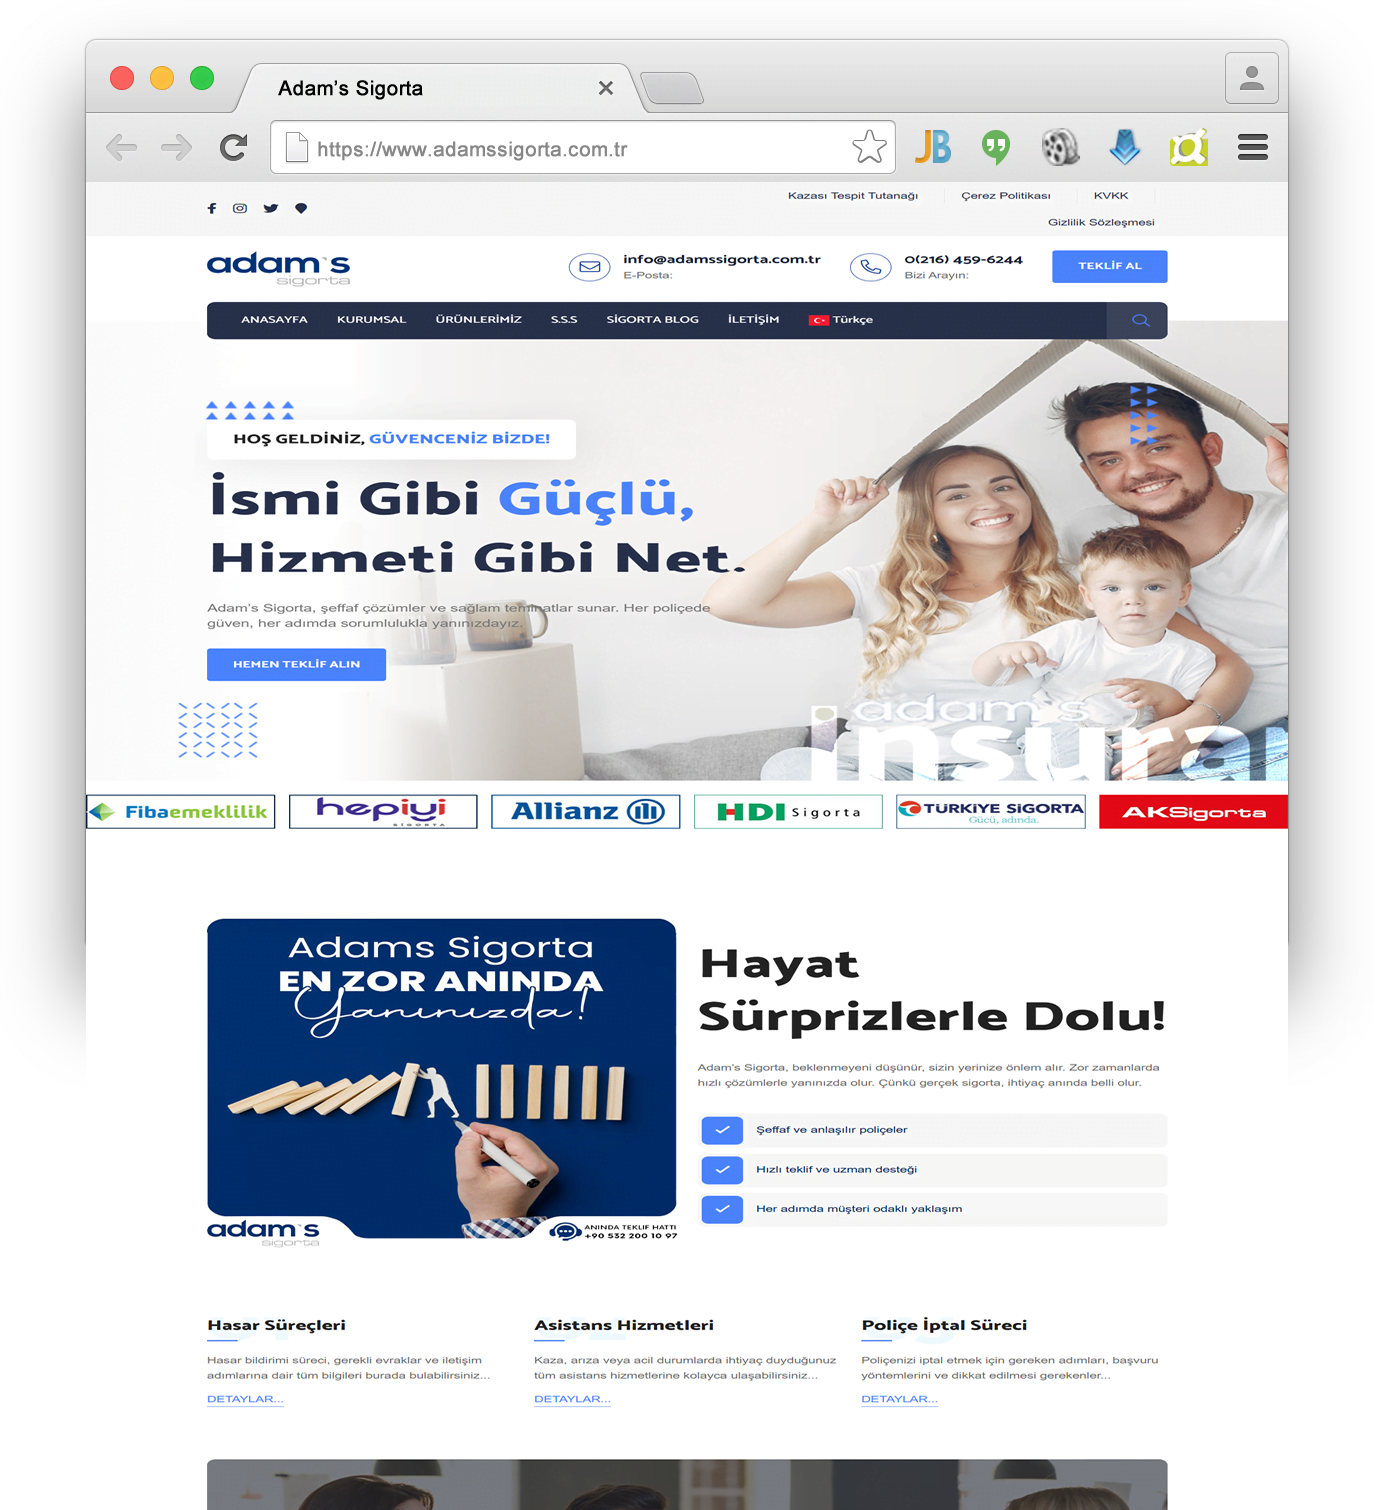Click the Instagram icon in the header

point(240,208)
